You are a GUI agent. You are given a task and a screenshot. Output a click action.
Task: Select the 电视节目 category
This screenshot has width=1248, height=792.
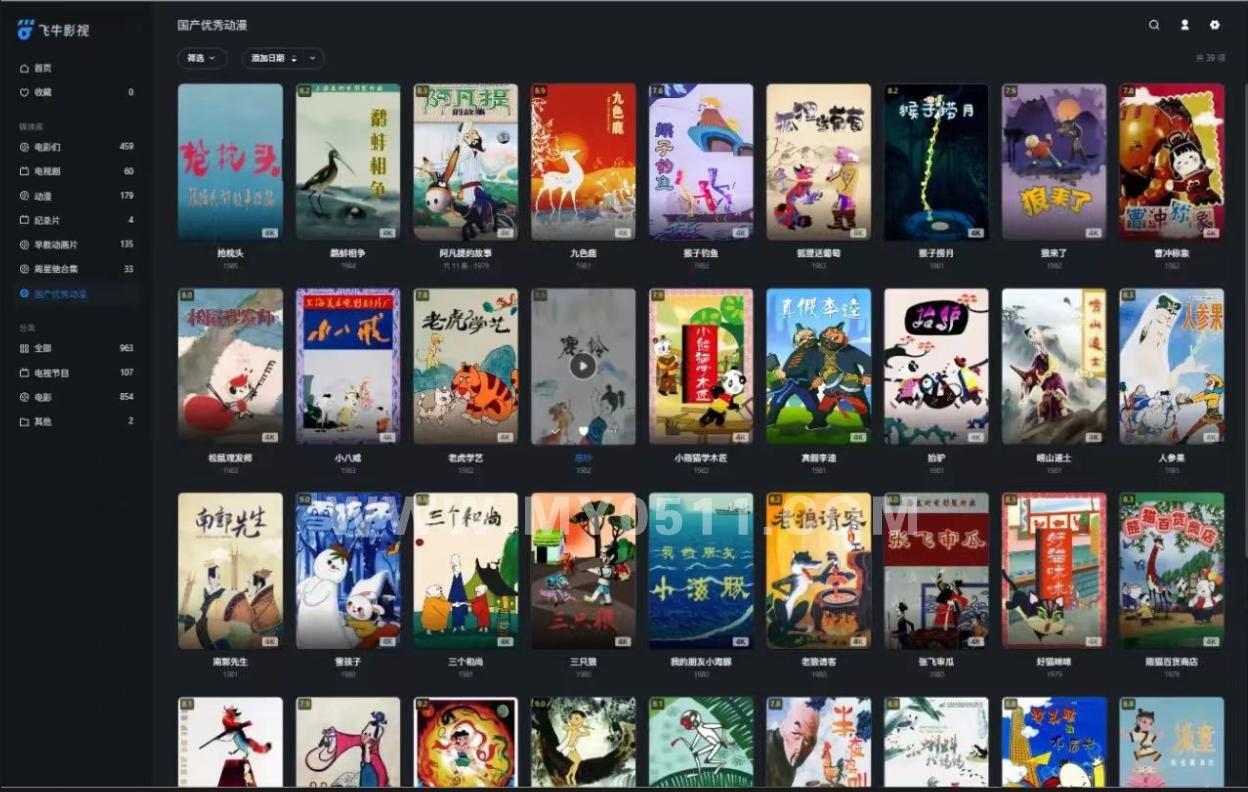click(x=51, y=373)
